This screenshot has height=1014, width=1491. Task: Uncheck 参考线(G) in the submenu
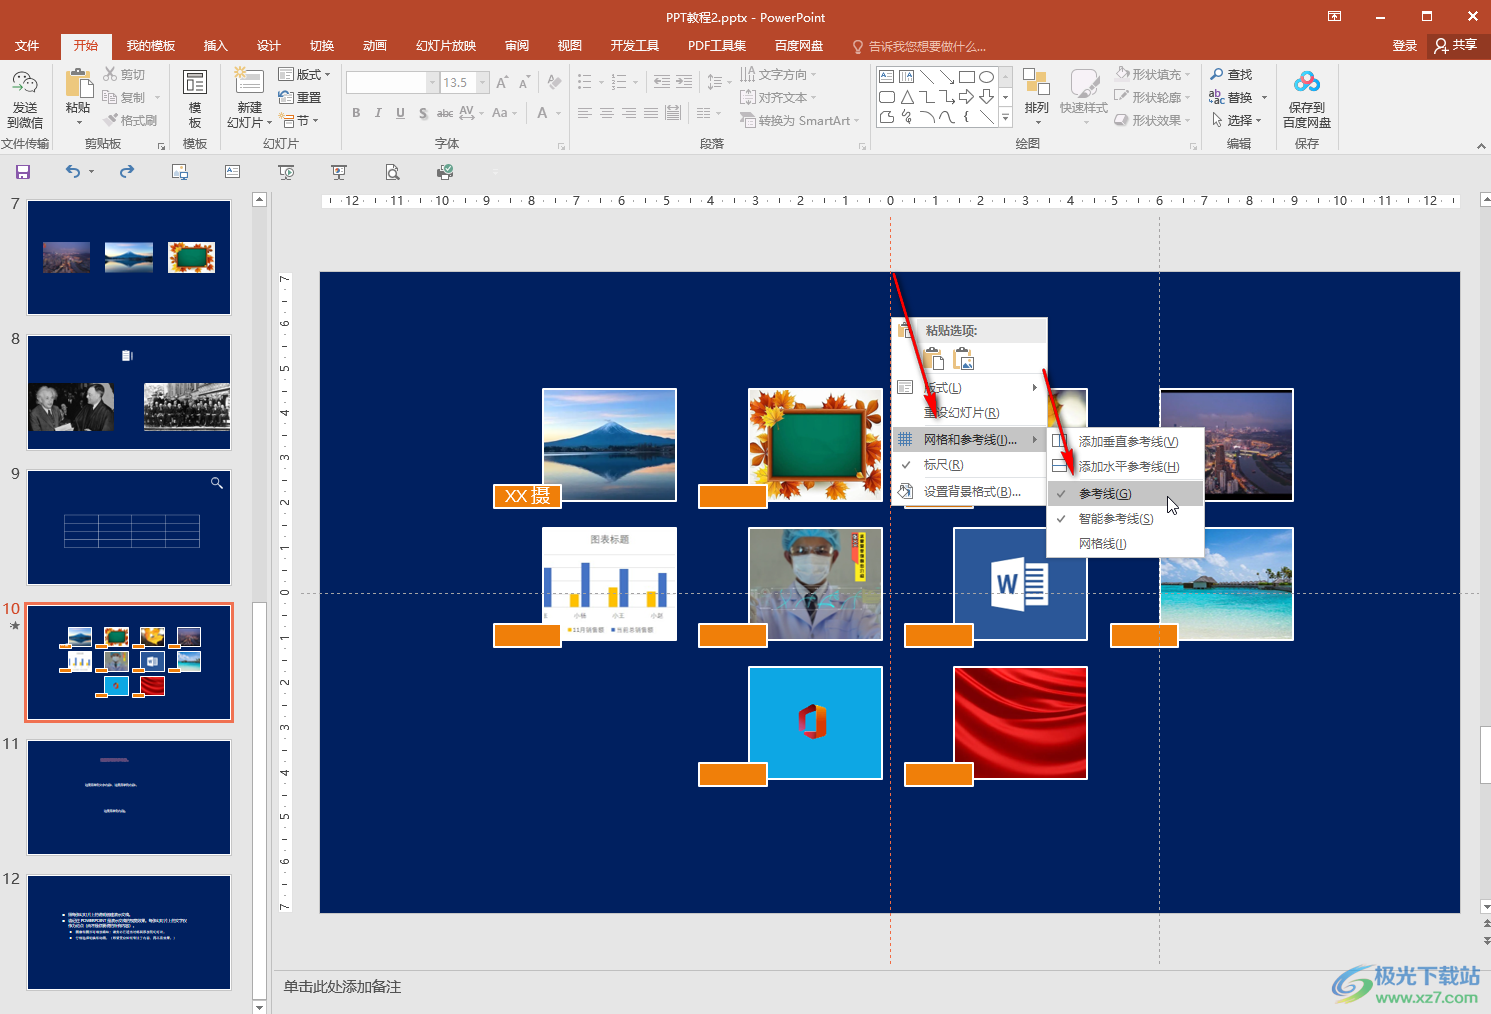click(x=1105, y=494)
